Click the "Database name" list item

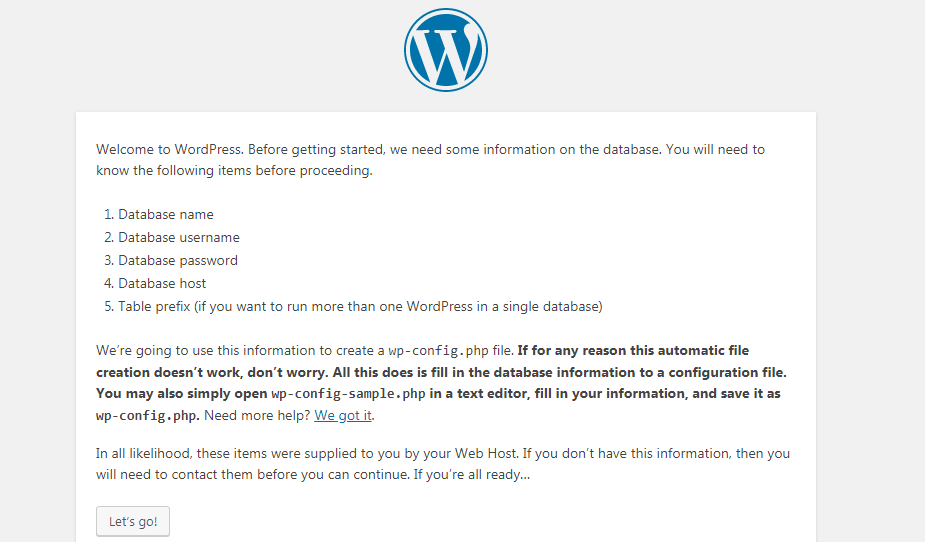click(x=165, y=214)
